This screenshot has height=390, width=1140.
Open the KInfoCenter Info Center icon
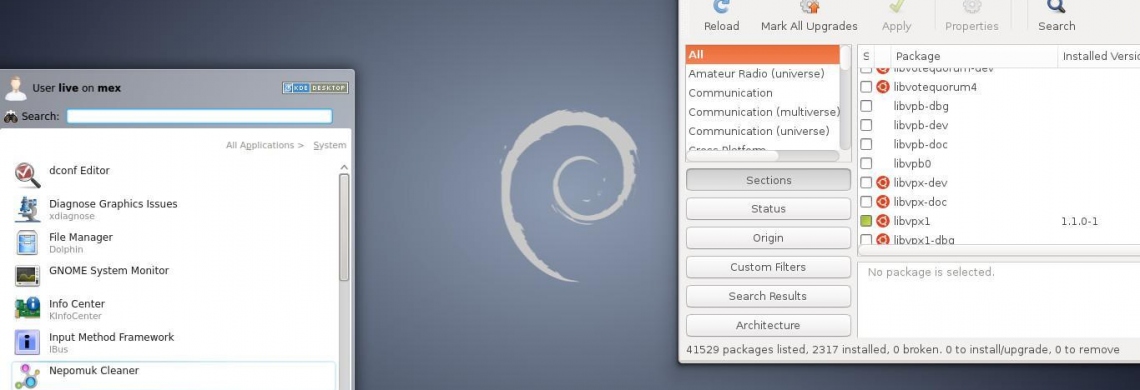(x=28, y=309)
